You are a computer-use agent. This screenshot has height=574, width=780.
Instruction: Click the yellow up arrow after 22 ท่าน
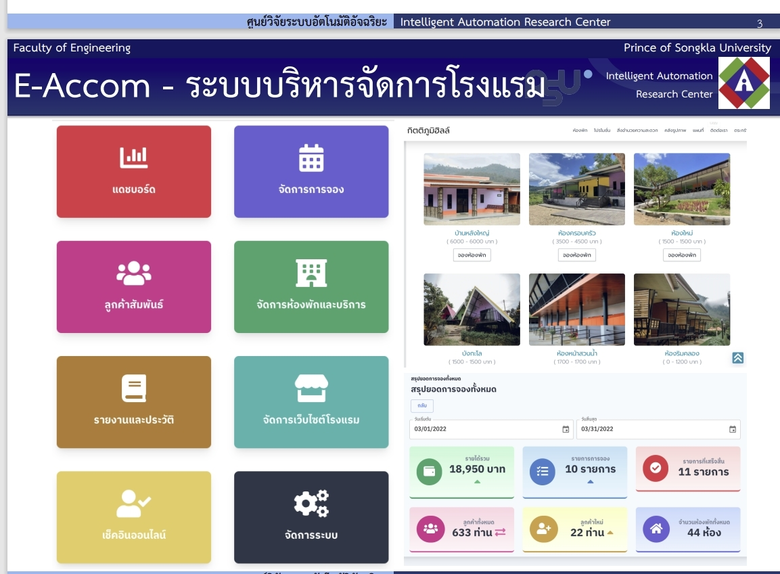(610, 533)
